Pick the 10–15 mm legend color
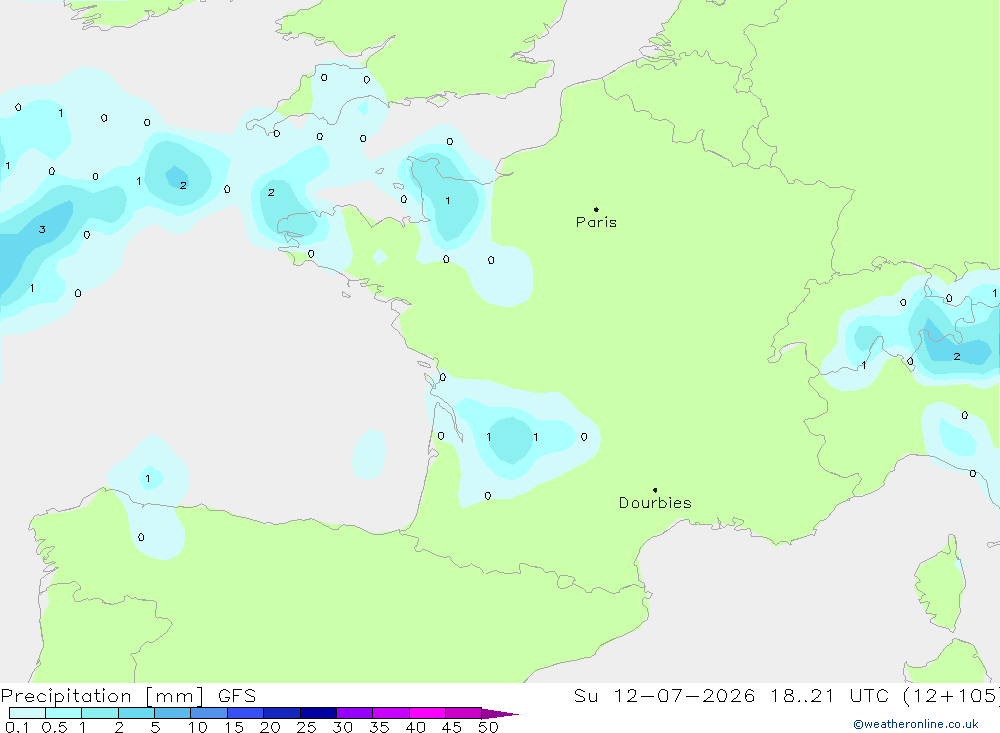 (209, 713)
